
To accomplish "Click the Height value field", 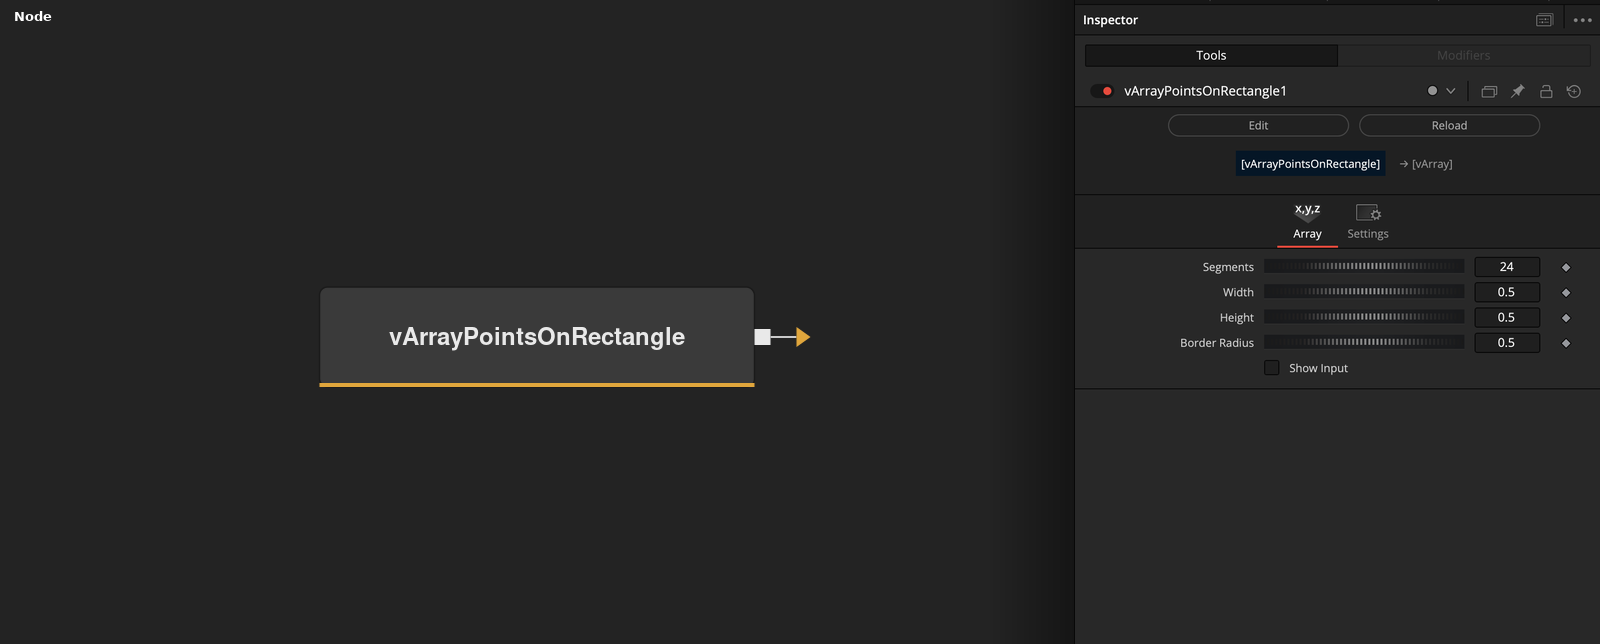I will point(1507,317).
